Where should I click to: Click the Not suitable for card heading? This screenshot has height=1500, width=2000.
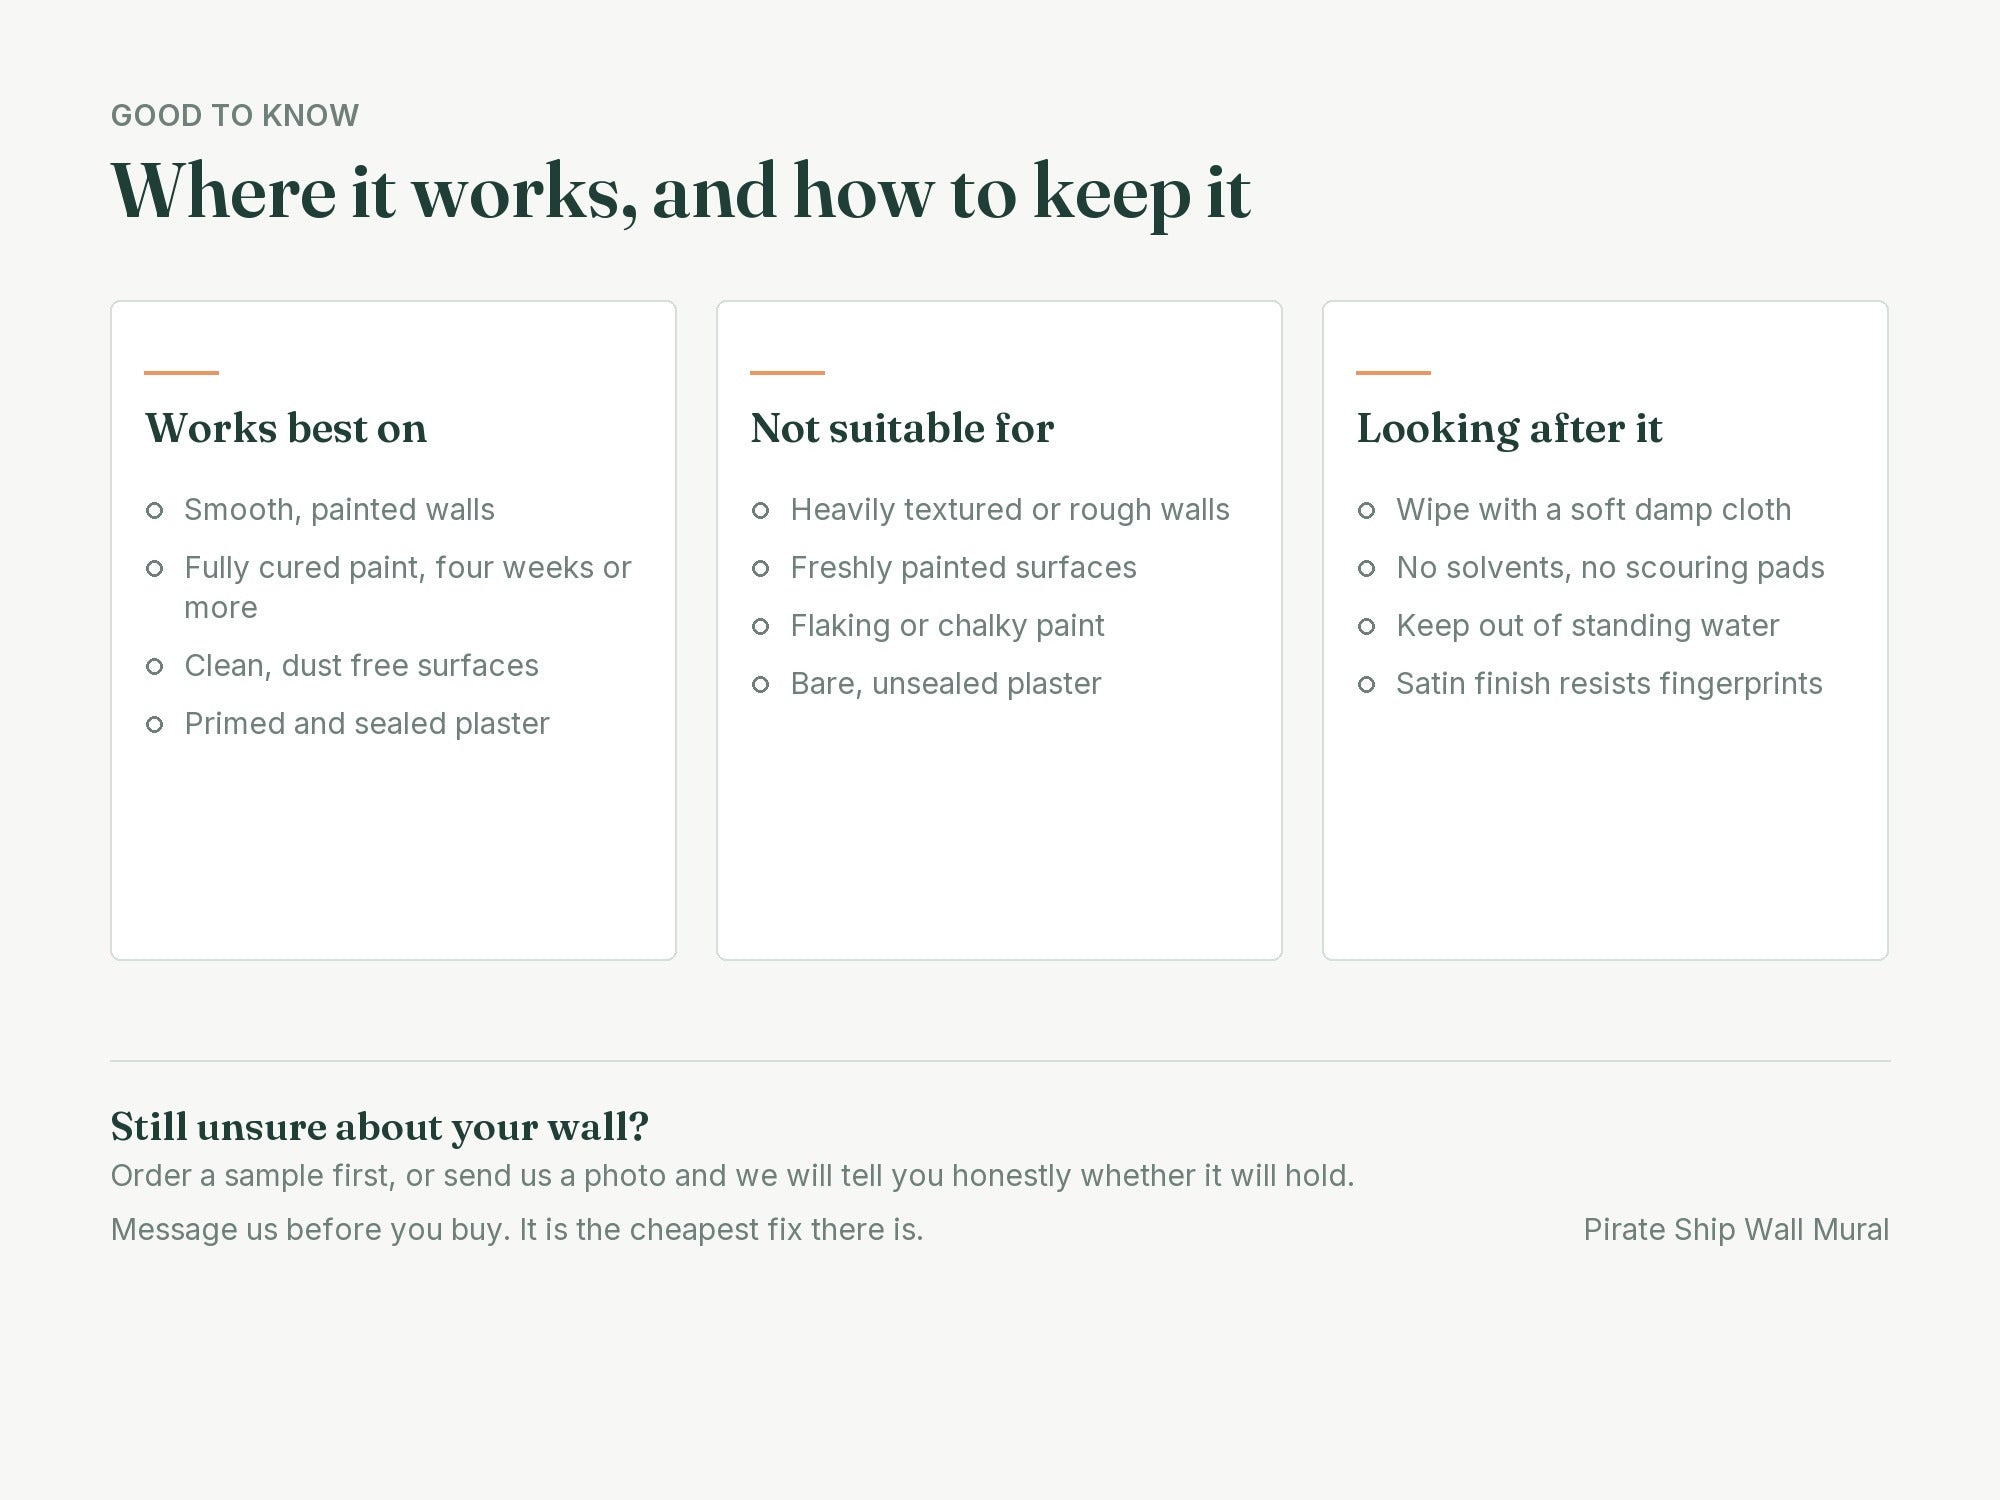pyautogui.click(x=902, y=428)
